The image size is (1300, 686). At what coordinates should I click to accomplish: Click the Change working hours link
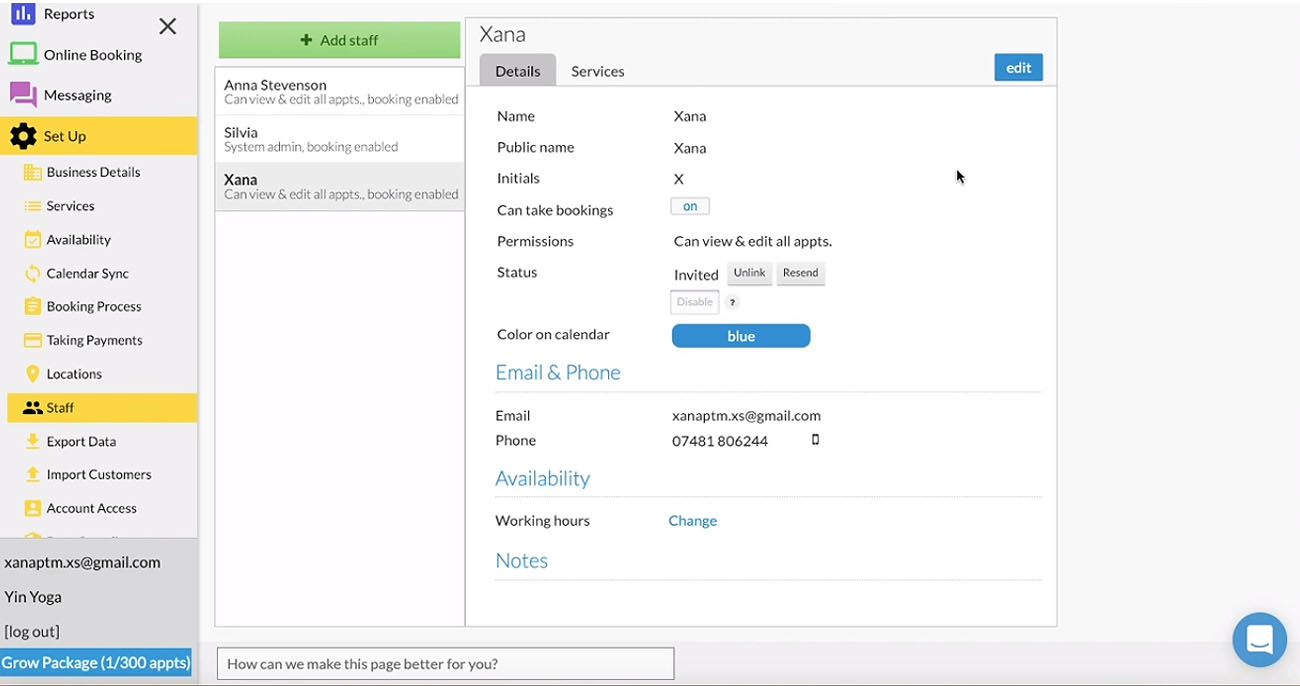pos(692,520)
